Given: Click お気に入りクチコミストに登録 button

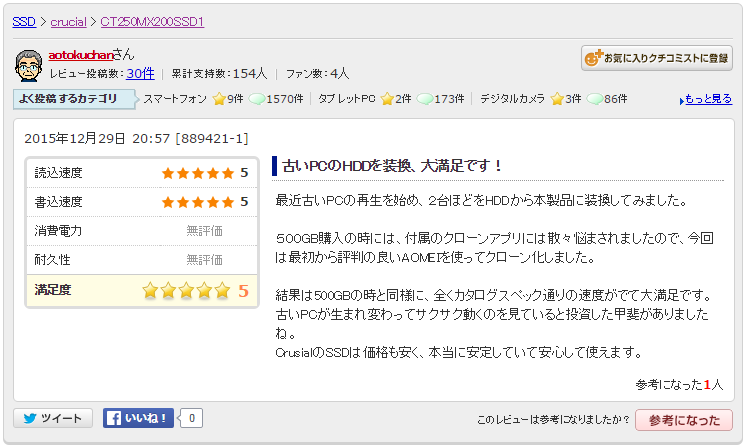Looking at the screenshot, I should [x=657, y=58].
